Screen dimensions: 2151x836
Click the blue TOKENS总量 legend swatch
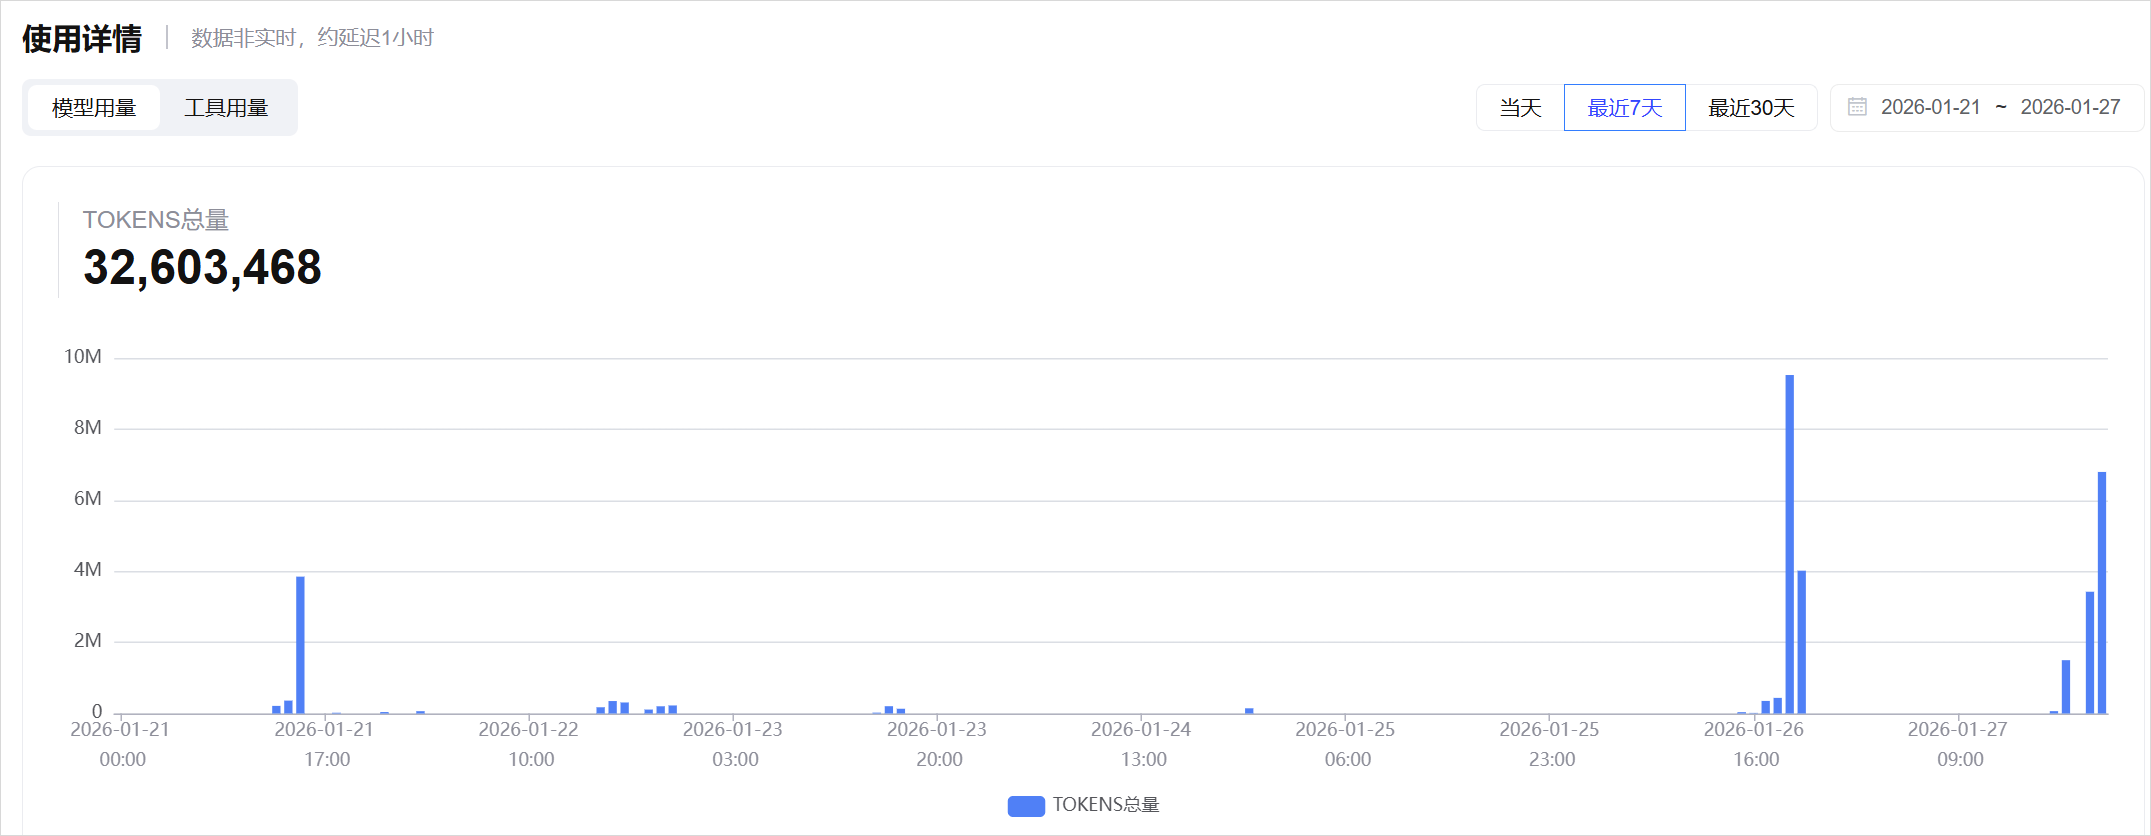coord(1026,806)
